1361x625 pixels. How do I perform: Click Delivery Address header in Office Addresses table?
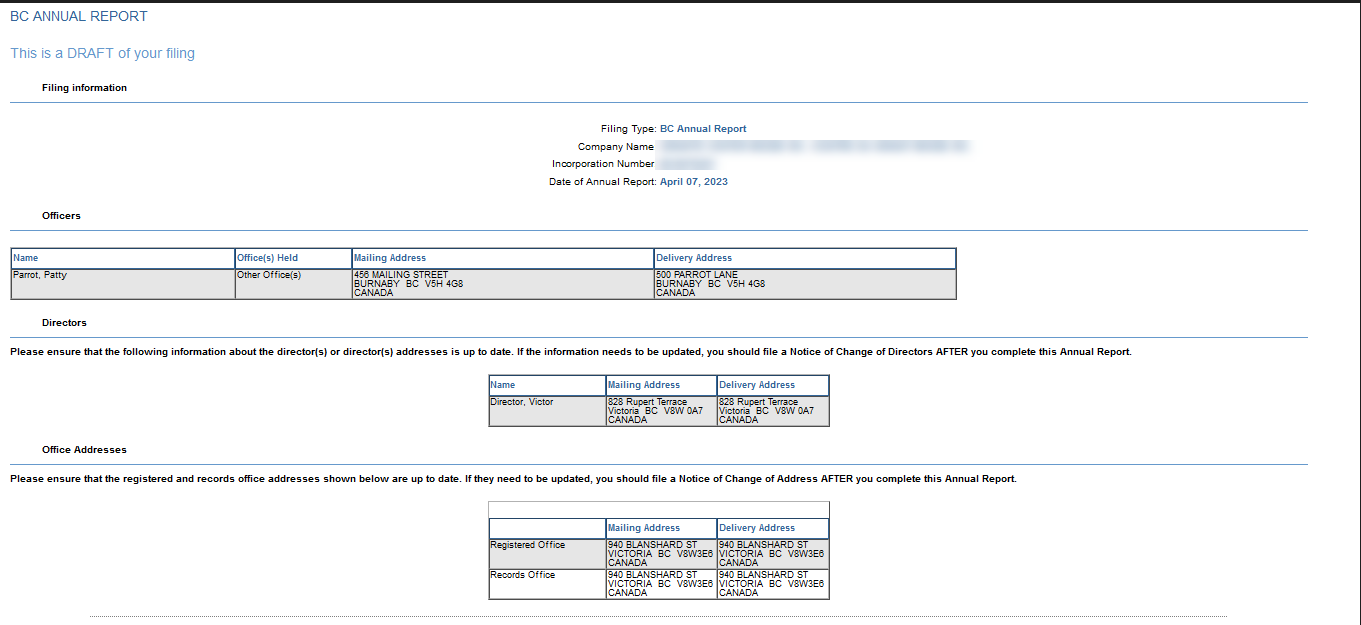tap(757, 528)
